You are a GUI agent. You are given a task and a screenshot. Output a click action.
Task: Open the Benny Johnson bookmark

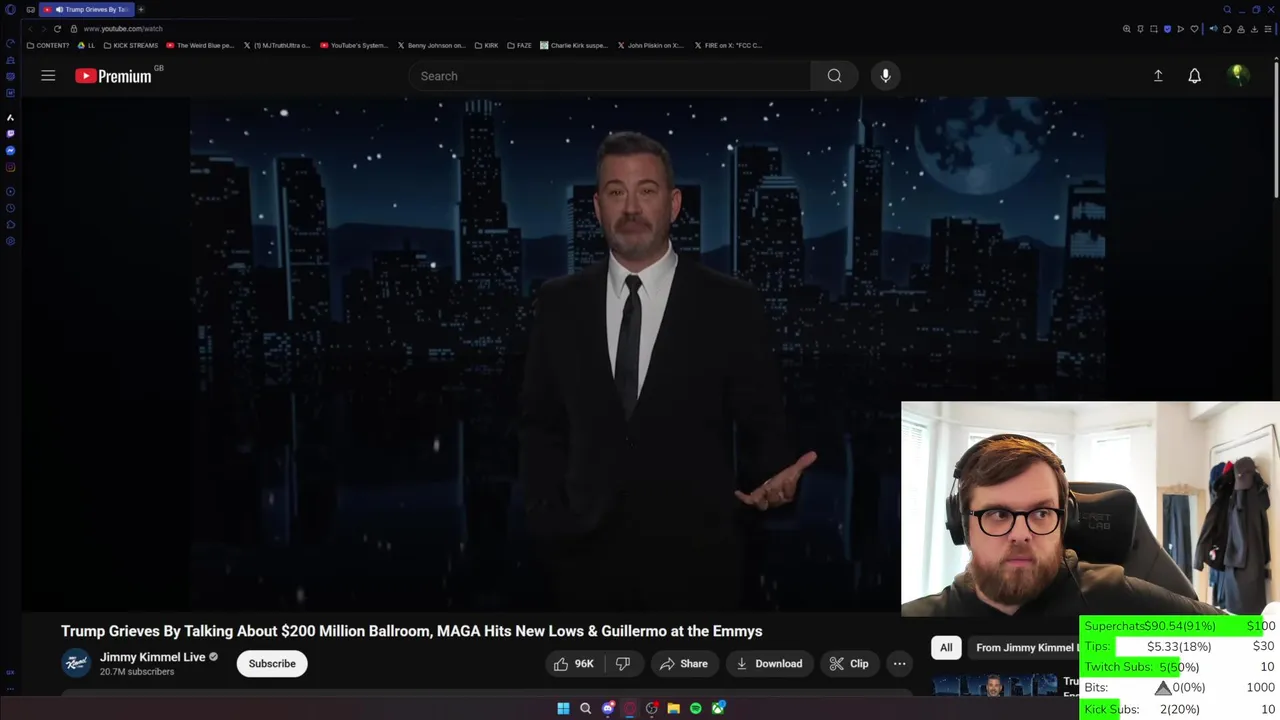click(x=432, y=45)
